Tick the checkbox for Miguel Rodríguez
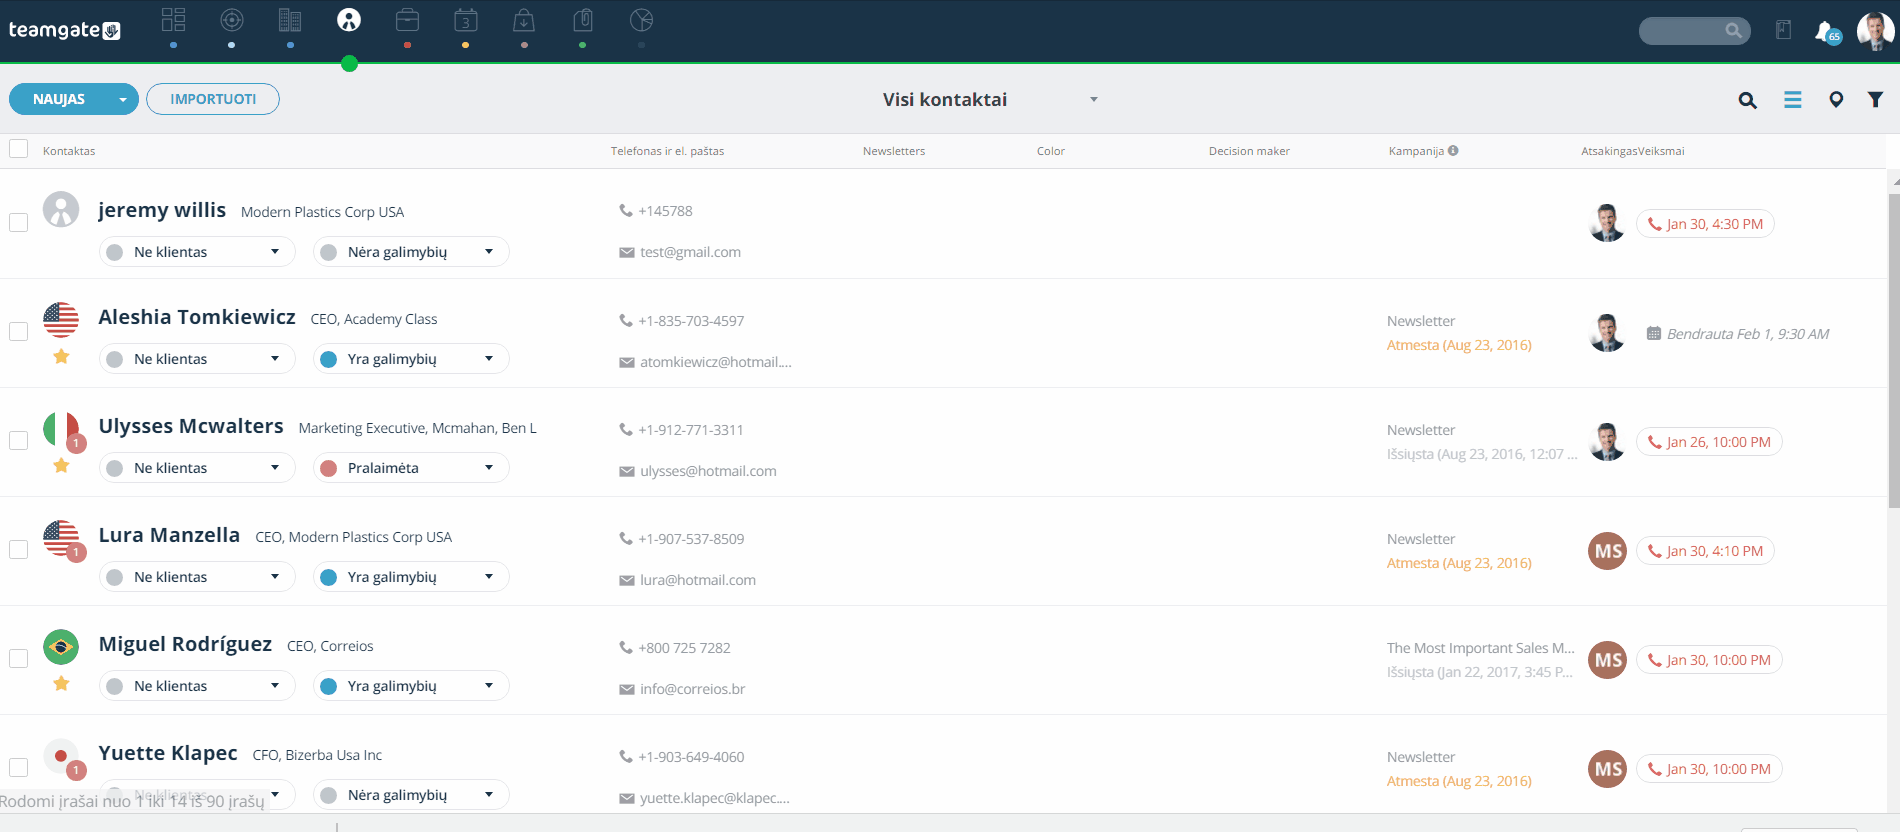This screenshot has height=832, width=1900. pyautogui.click(x=18, y=658)
